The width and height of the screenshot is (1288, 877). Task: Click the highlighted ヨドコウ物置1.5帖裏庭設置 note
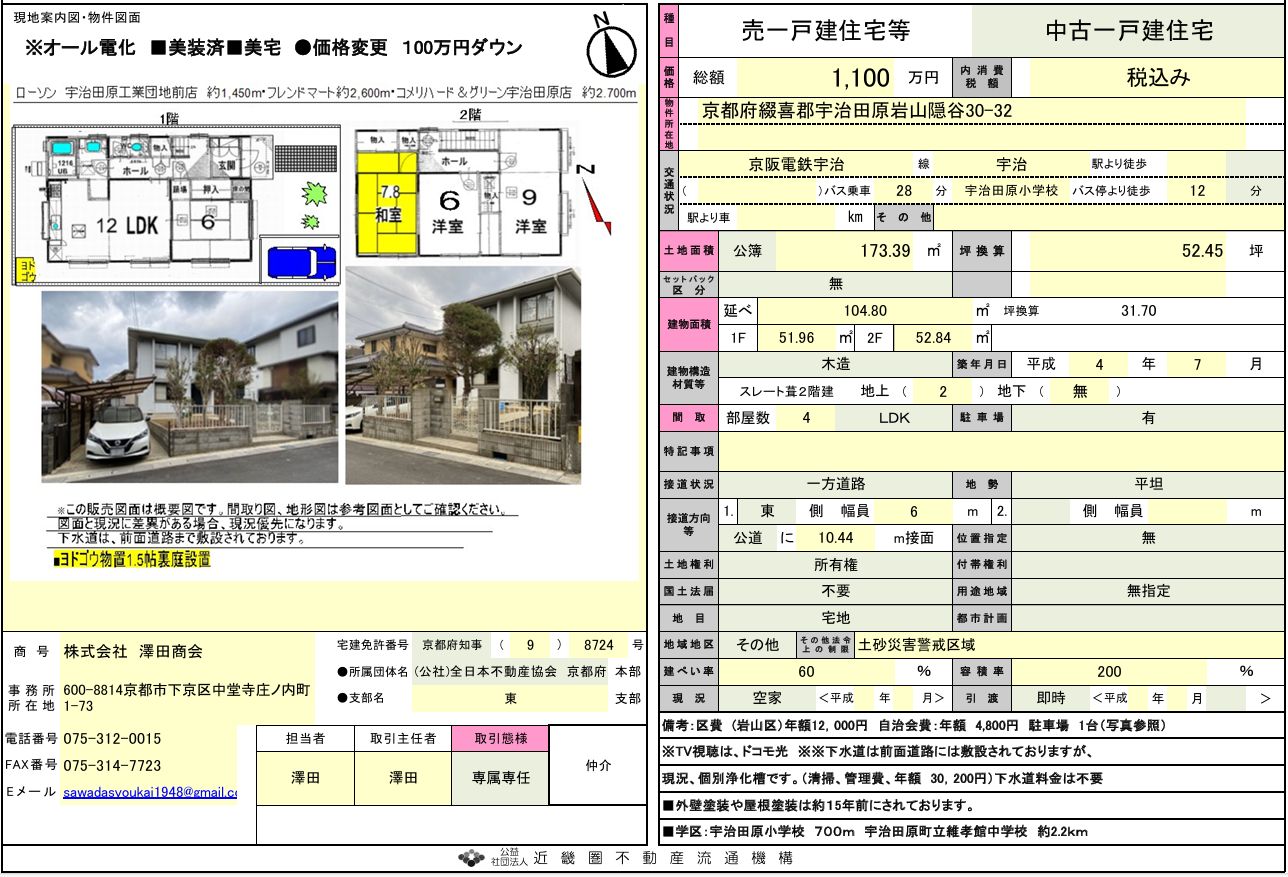131,560
